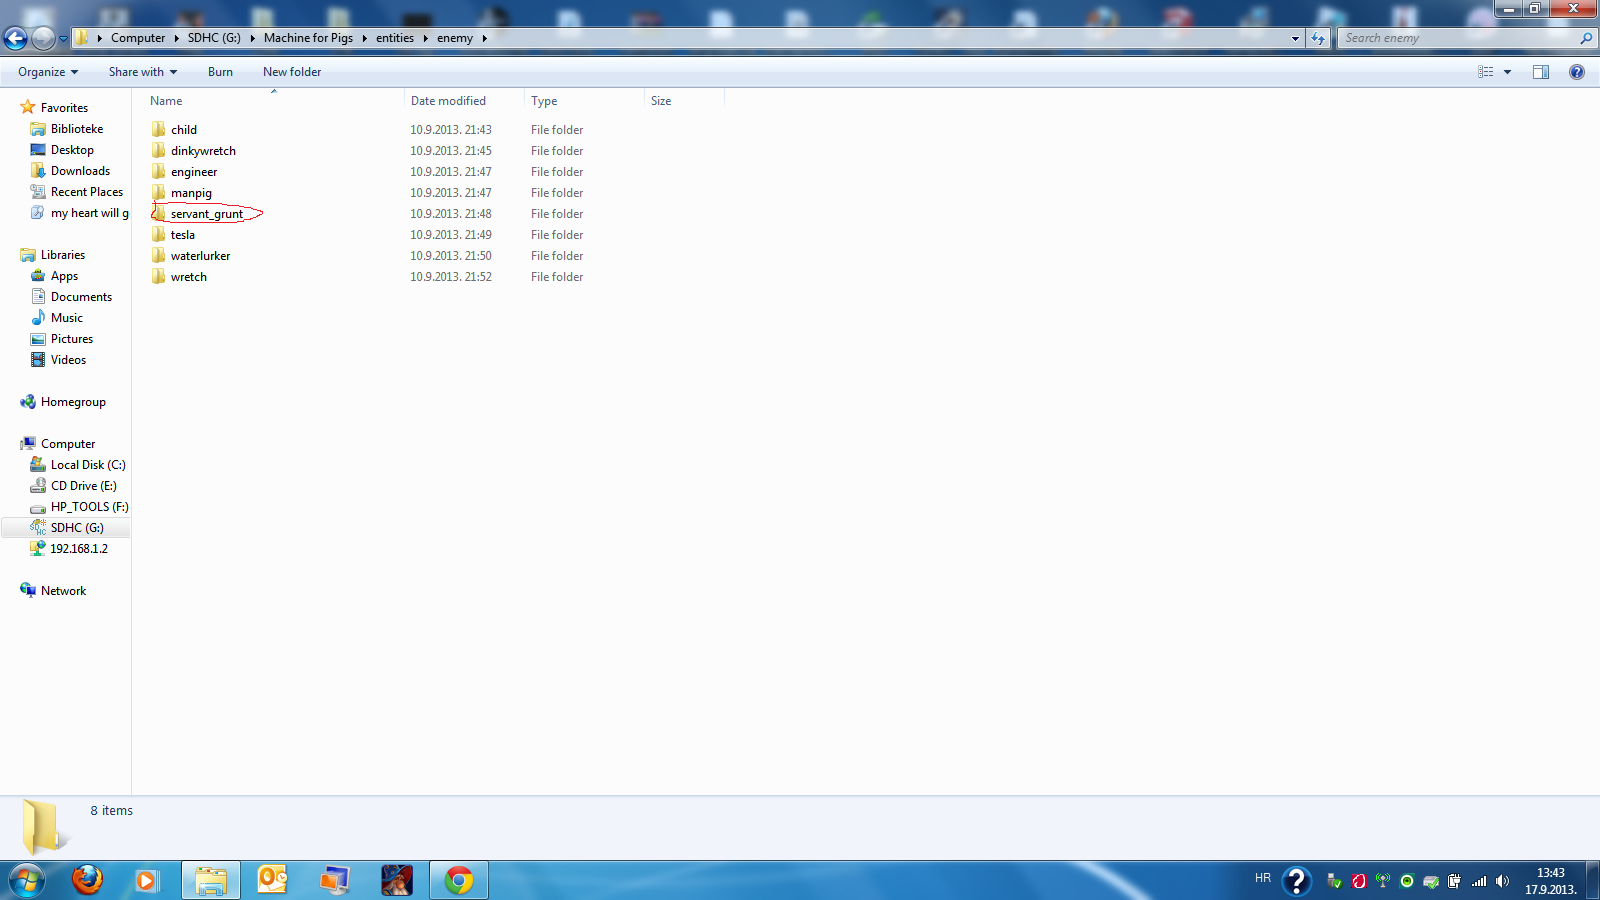This screenshot has height=900, width=1600.
Task: Click entities in the breadcrumb path
Action: click(395, 38)
